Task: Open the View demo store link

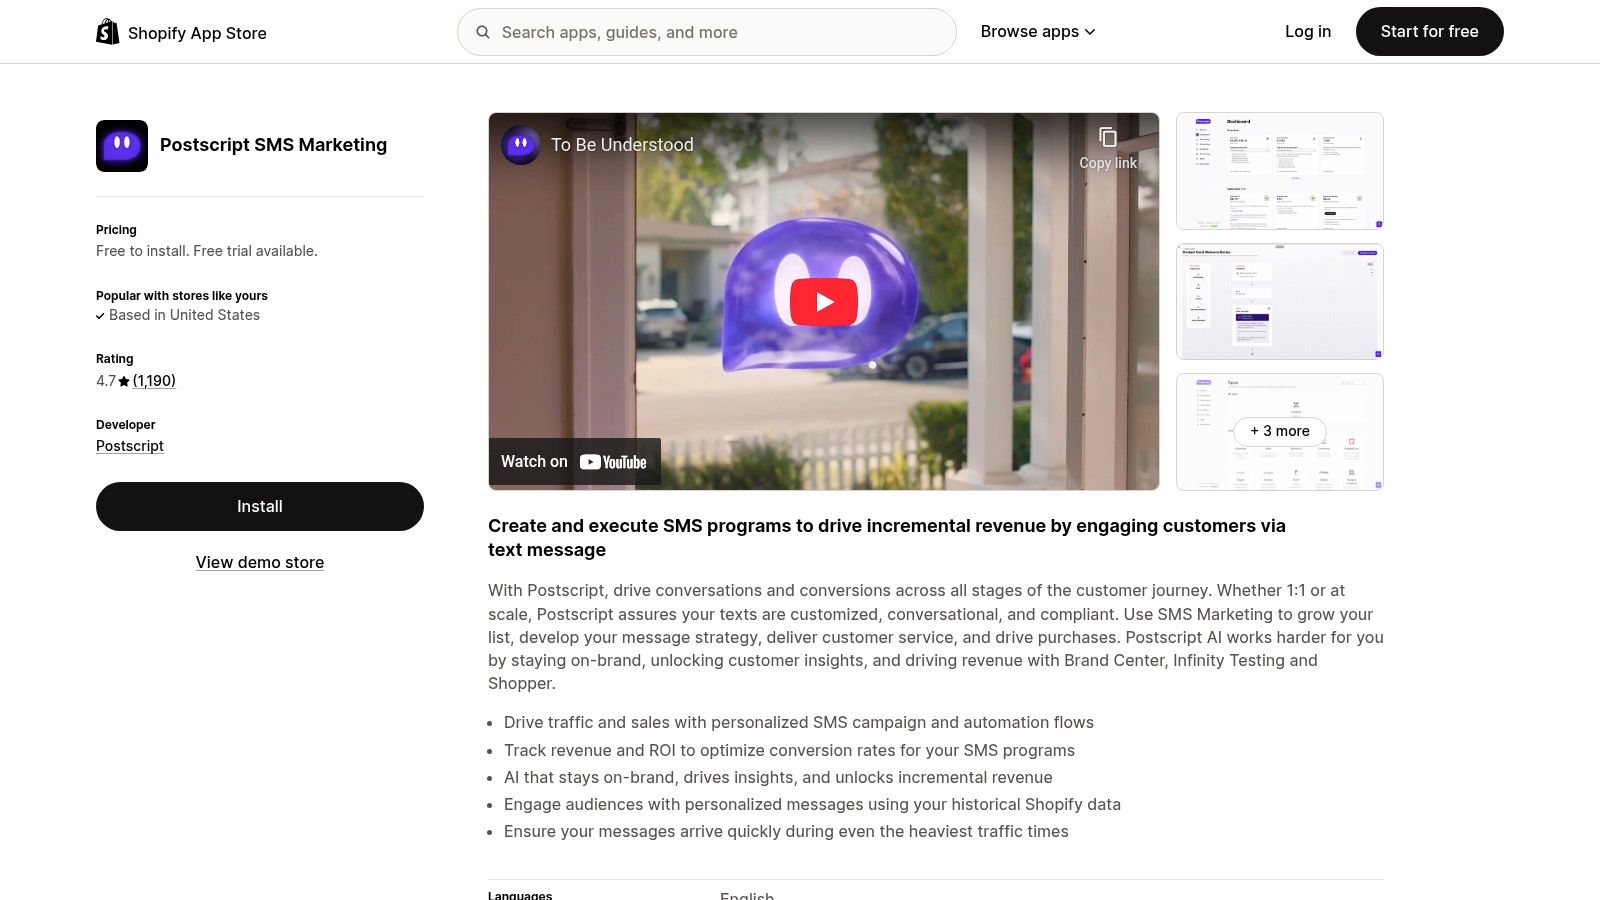Action: (260, 562)
